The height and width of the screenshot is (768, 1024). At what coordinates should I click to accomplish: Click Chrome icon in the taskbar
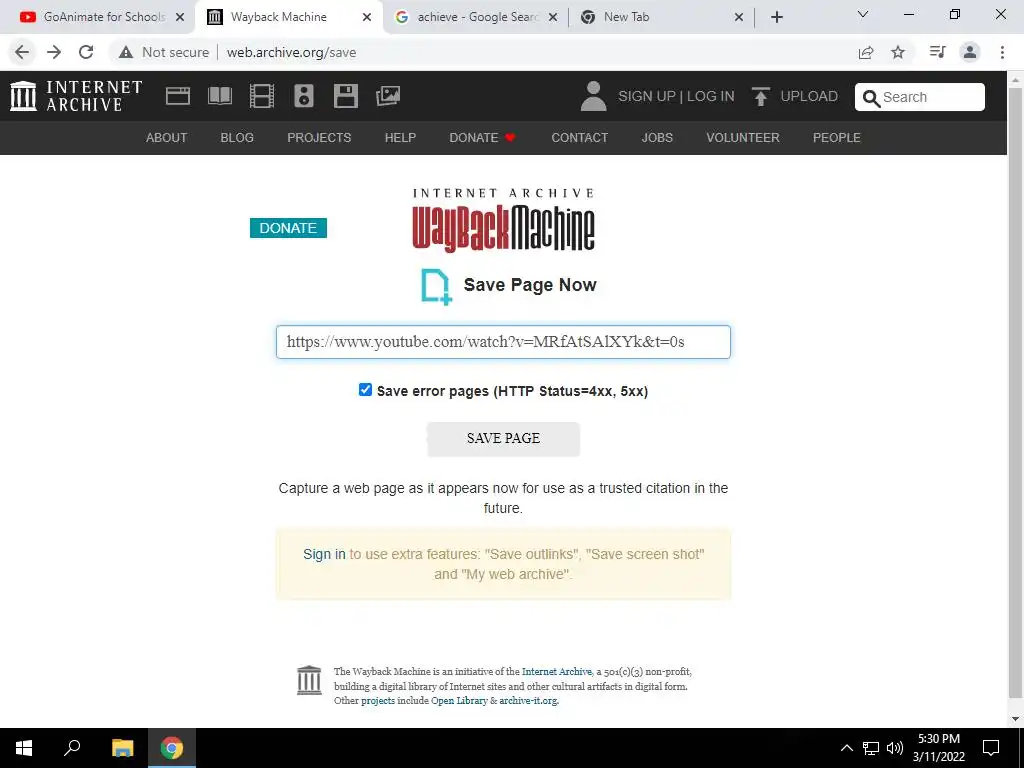pyautogui.click(x=172, y=748)
